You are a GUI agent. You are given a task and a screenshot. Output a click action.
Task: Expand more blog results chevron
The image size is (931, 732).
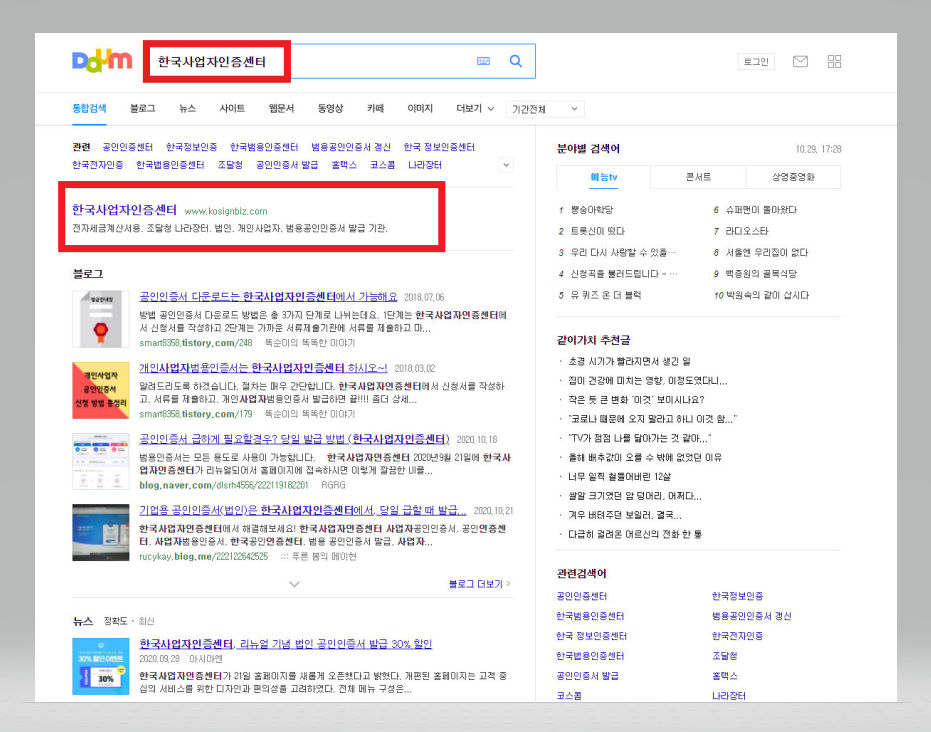(x=294, y=584)
